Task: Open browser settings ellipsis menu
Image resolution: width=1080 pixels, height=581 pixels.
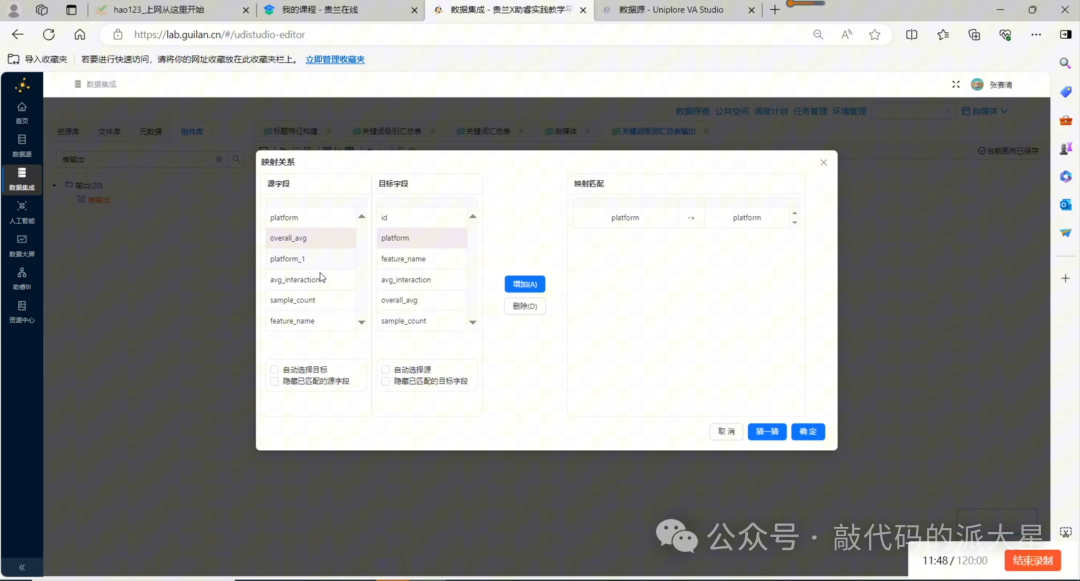Action: tap(1036, 34)
